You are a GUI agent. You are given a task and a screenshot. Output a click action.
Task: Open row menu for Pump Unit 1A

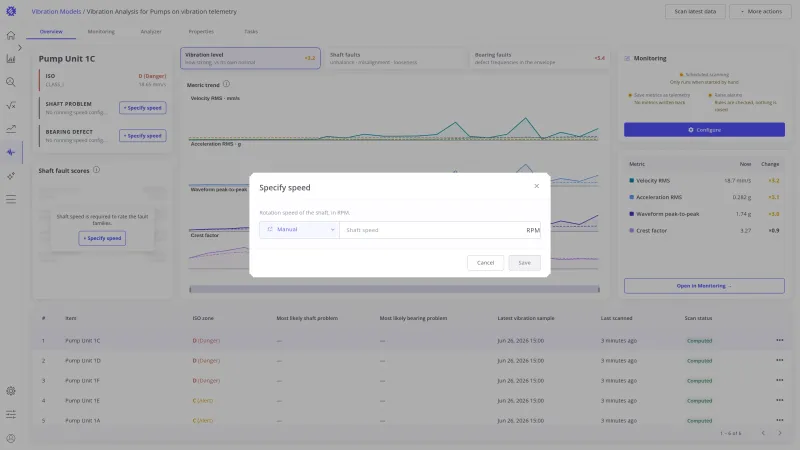[780, 420]
